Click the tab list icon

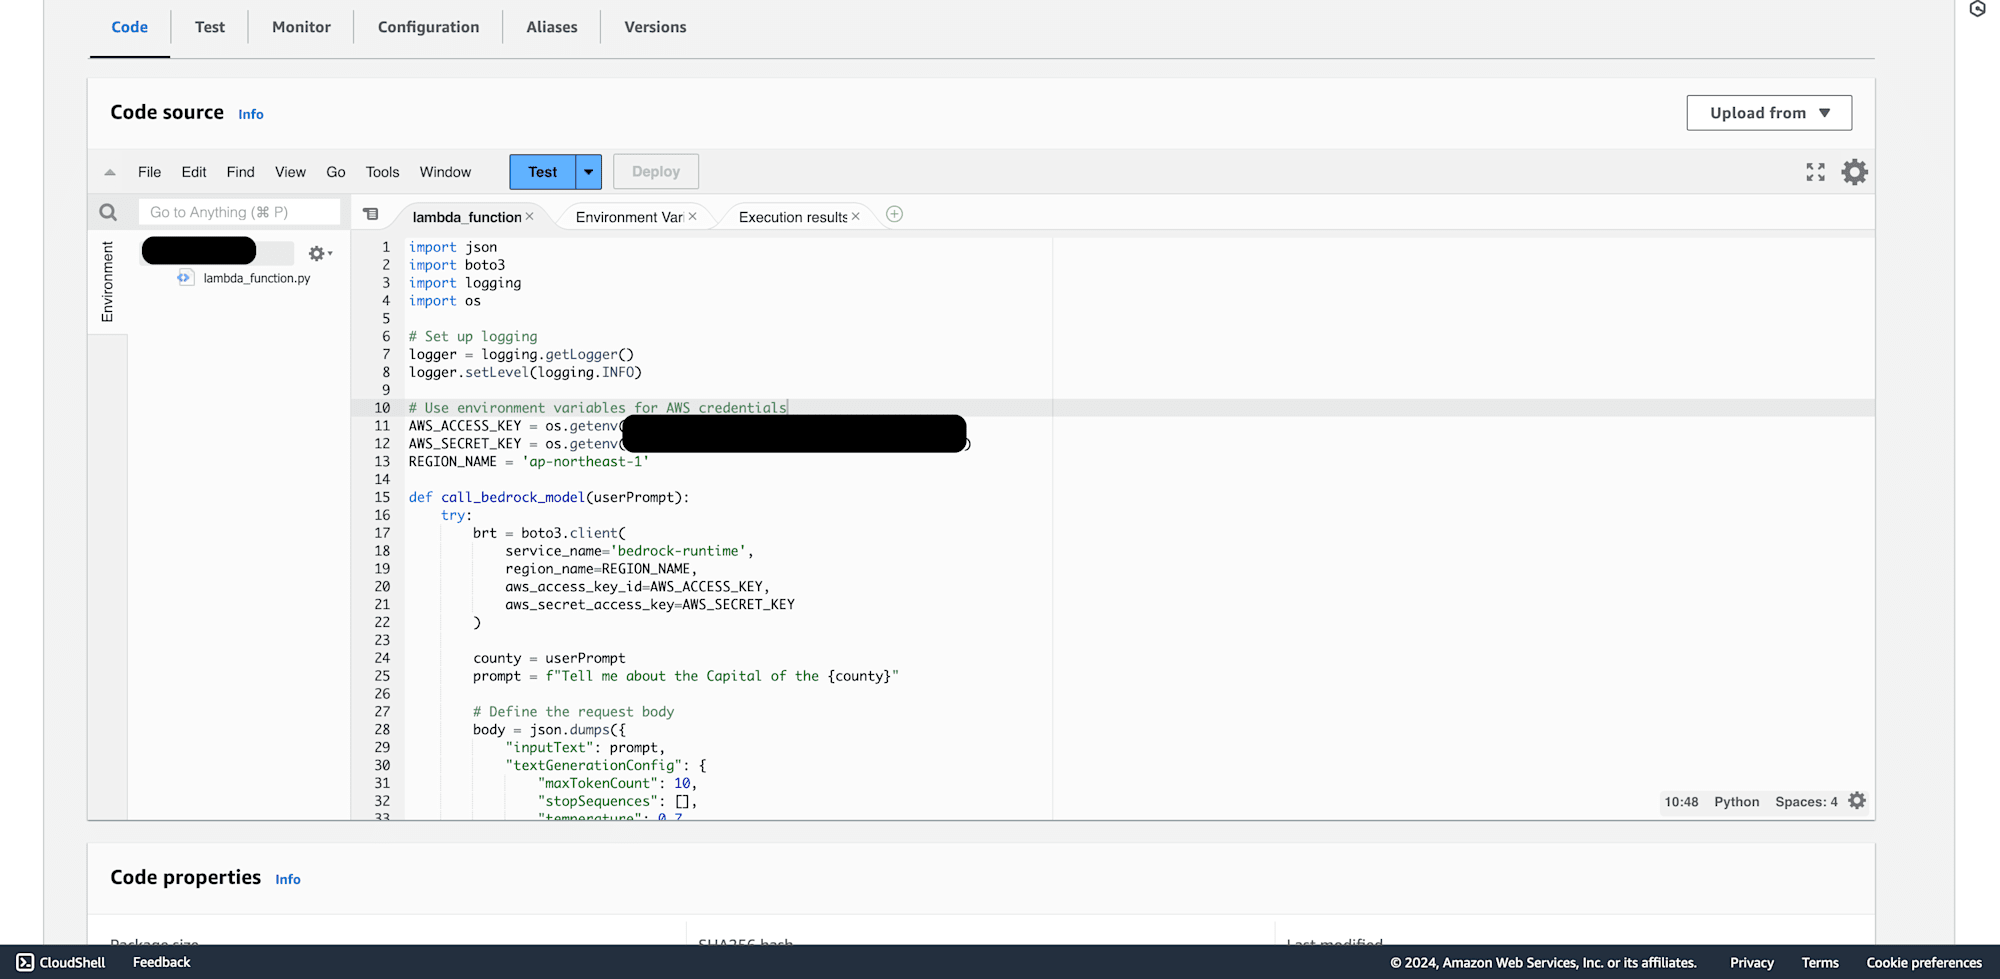371,214
